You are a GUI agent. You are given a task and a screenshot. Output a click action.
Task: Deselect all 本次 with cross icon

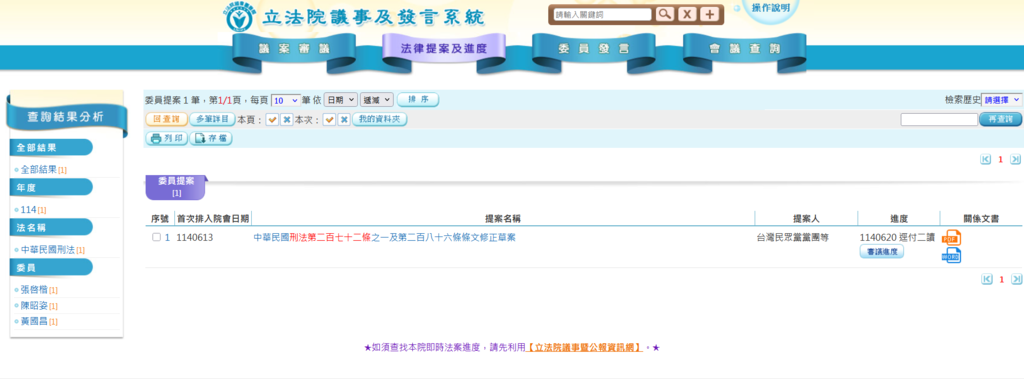(x=344, y=120)
